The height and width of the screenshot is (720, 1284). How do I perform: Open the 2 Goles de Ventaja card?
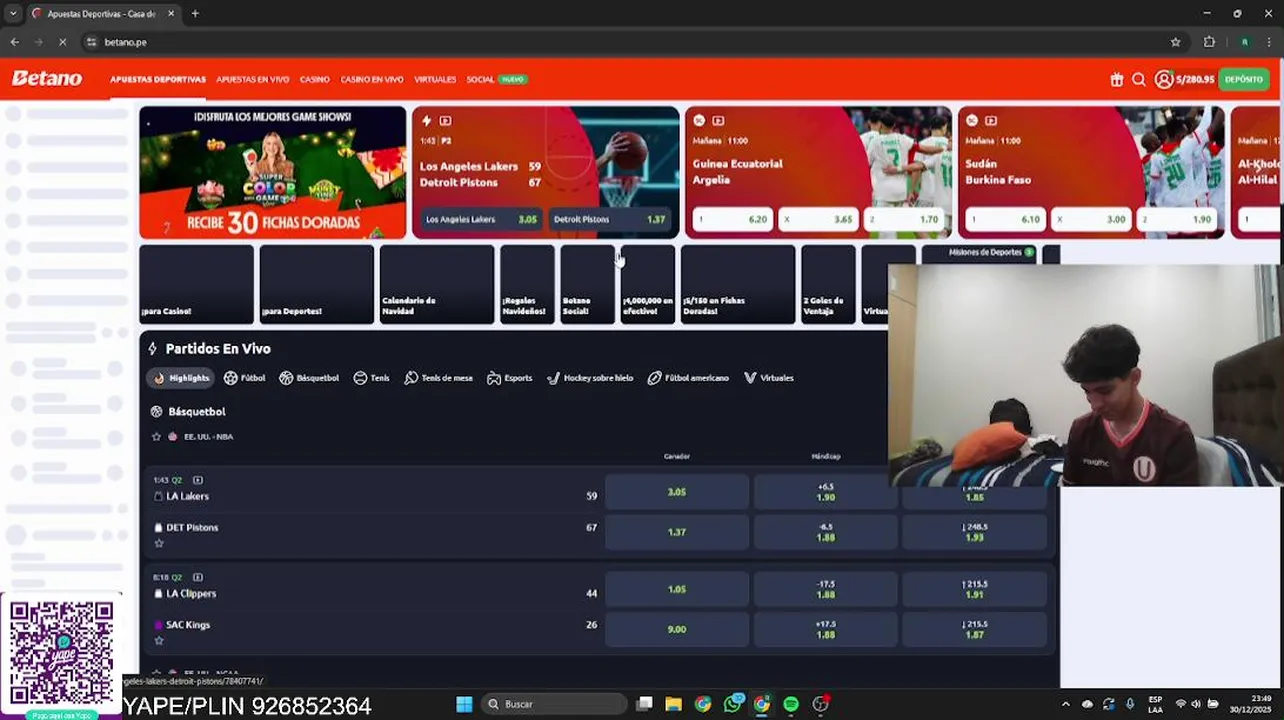pos(828,284)
